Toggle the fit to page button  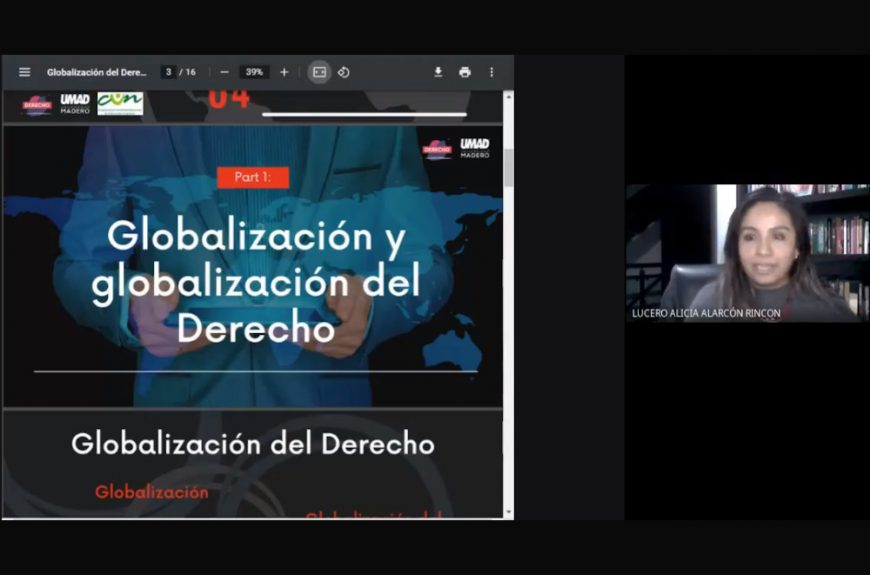319,72
